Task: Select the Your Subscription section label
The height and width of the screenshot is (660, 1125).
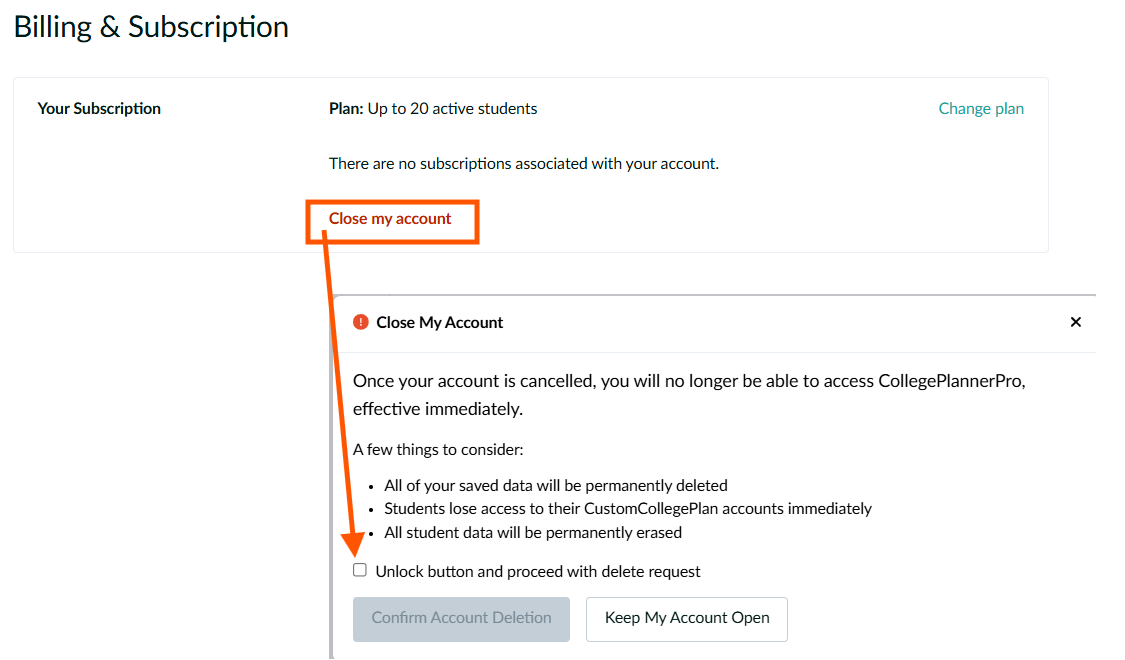Action: pos(99,108)
